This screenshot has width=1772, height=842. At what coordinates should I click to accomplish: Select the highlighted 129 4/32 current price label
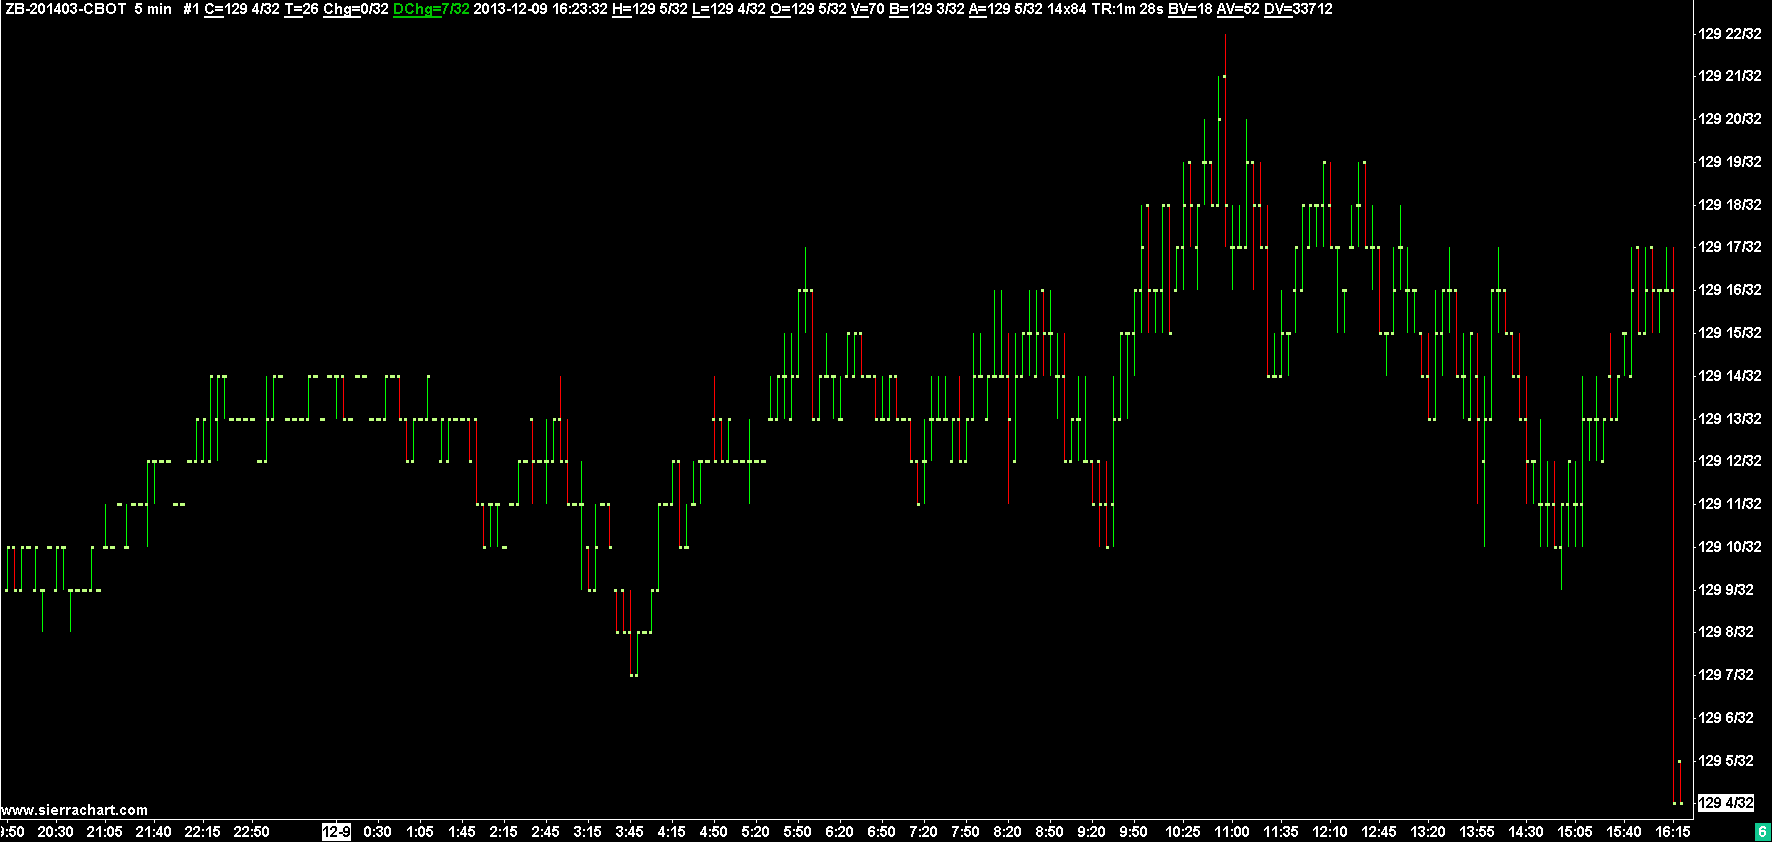pyautogui.click(x=1725, y=803)
